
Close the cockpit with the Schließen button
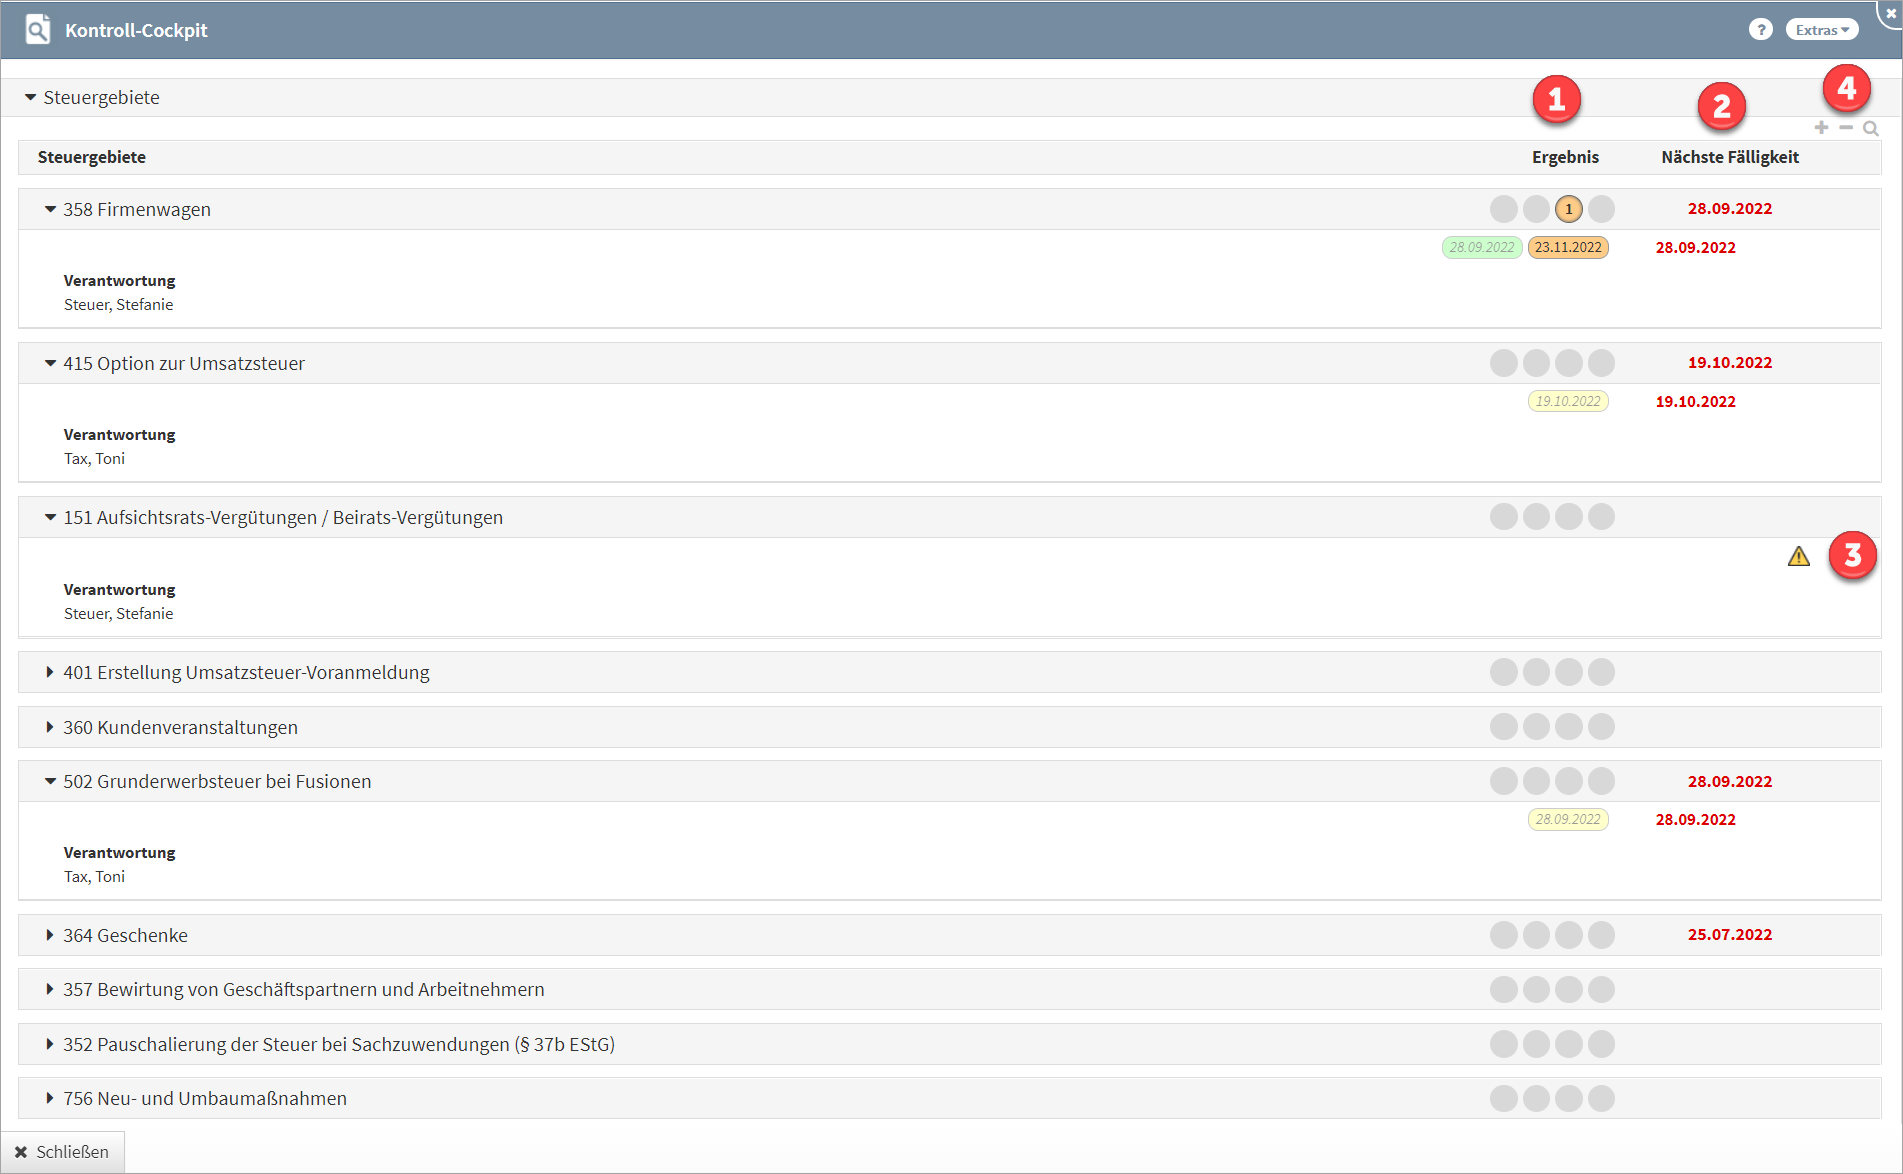tap(62, 1152)
